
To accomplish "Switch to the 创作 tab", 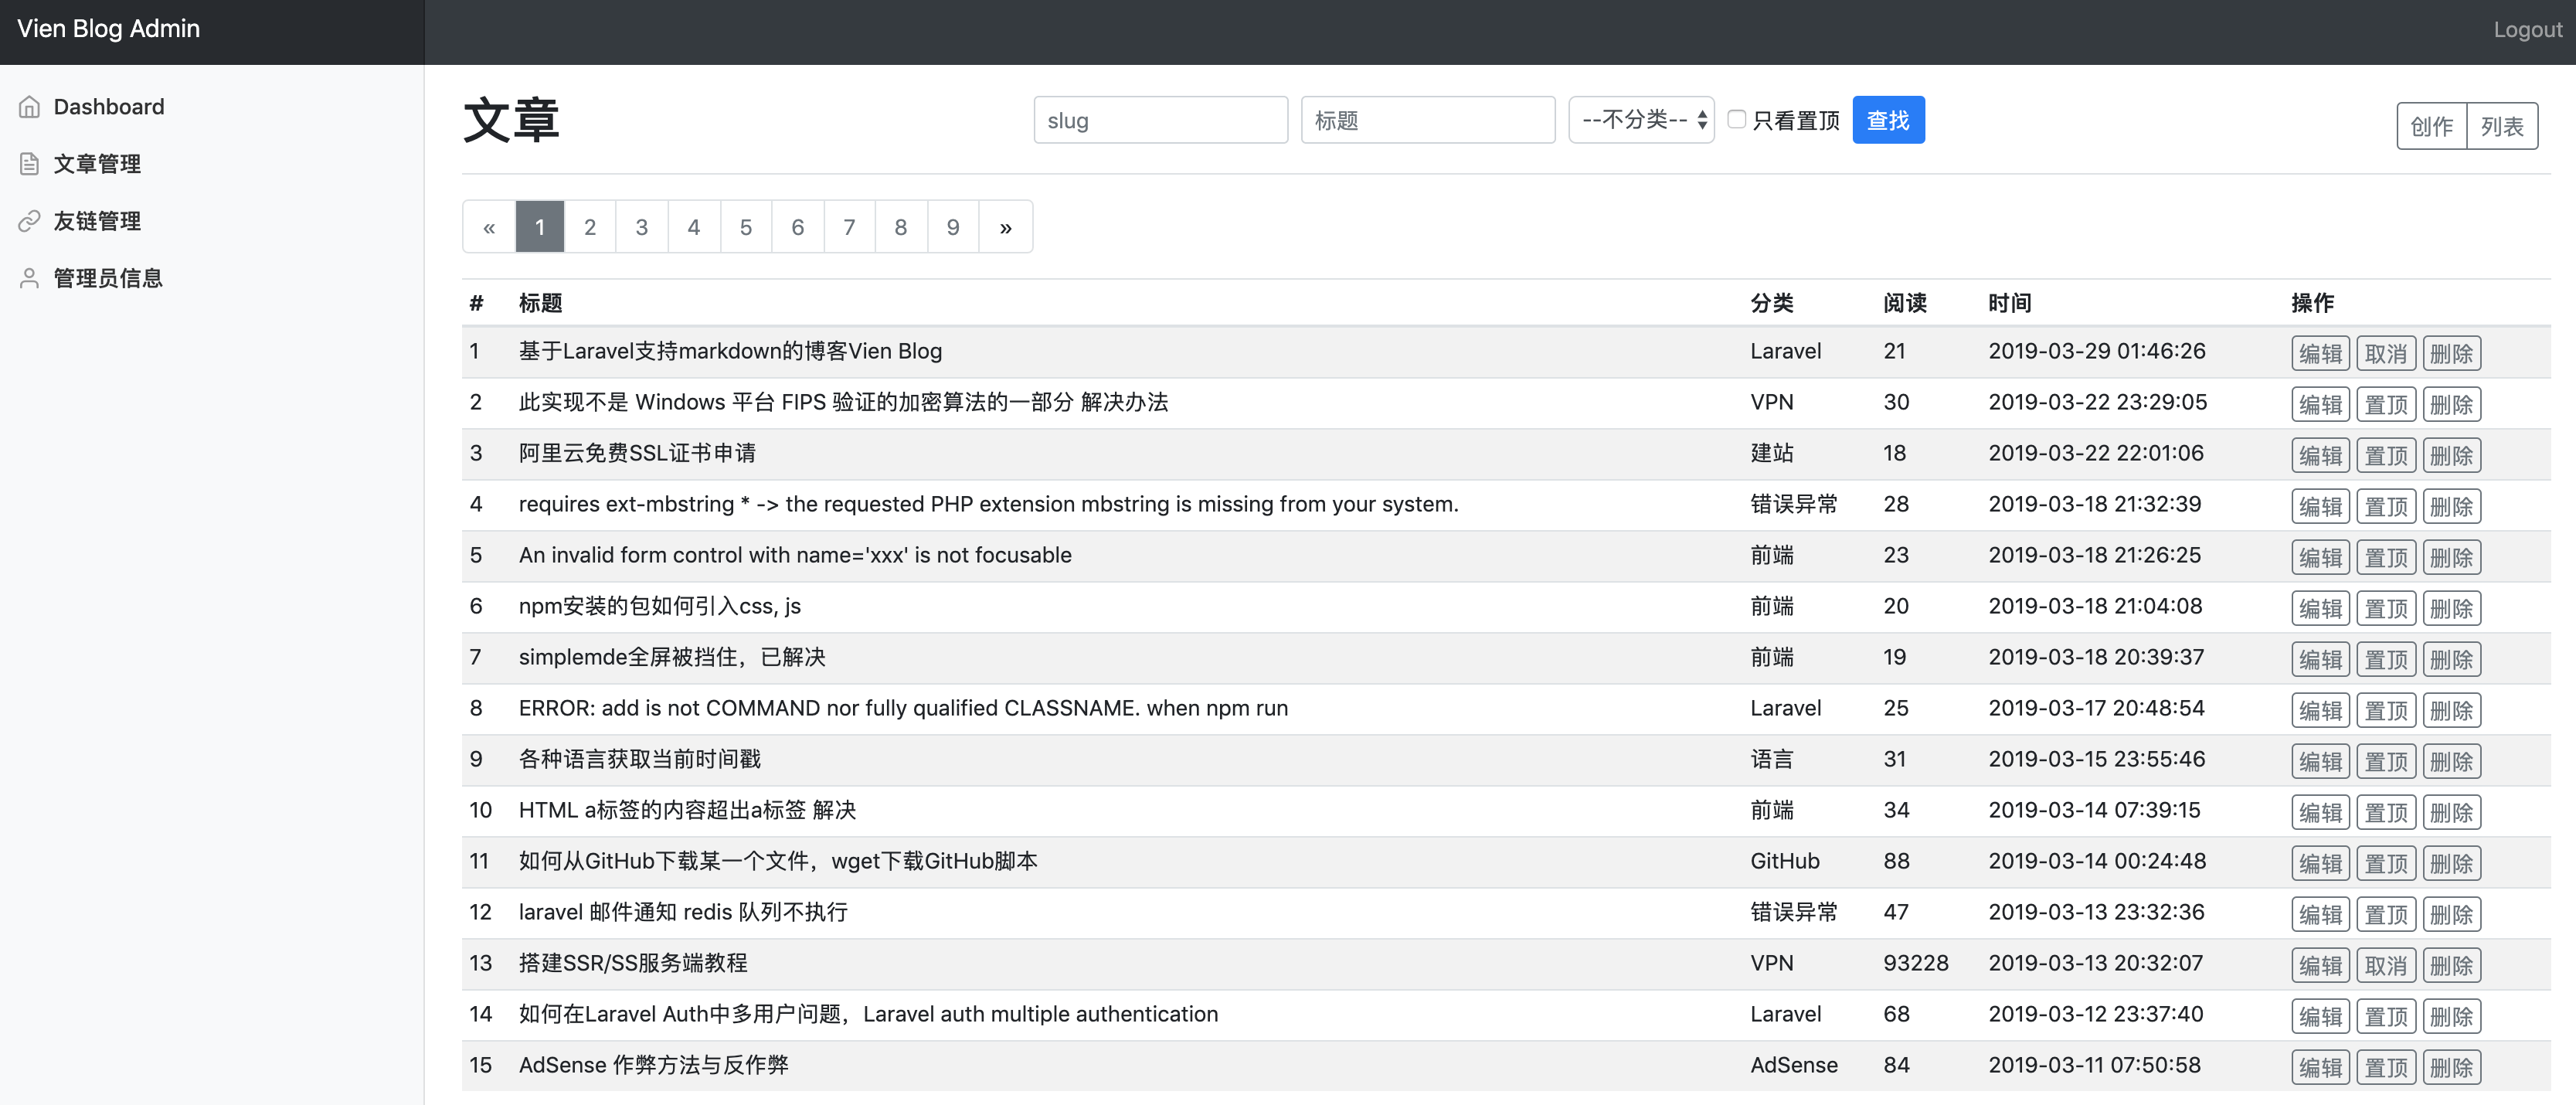I will point(2431,125).
